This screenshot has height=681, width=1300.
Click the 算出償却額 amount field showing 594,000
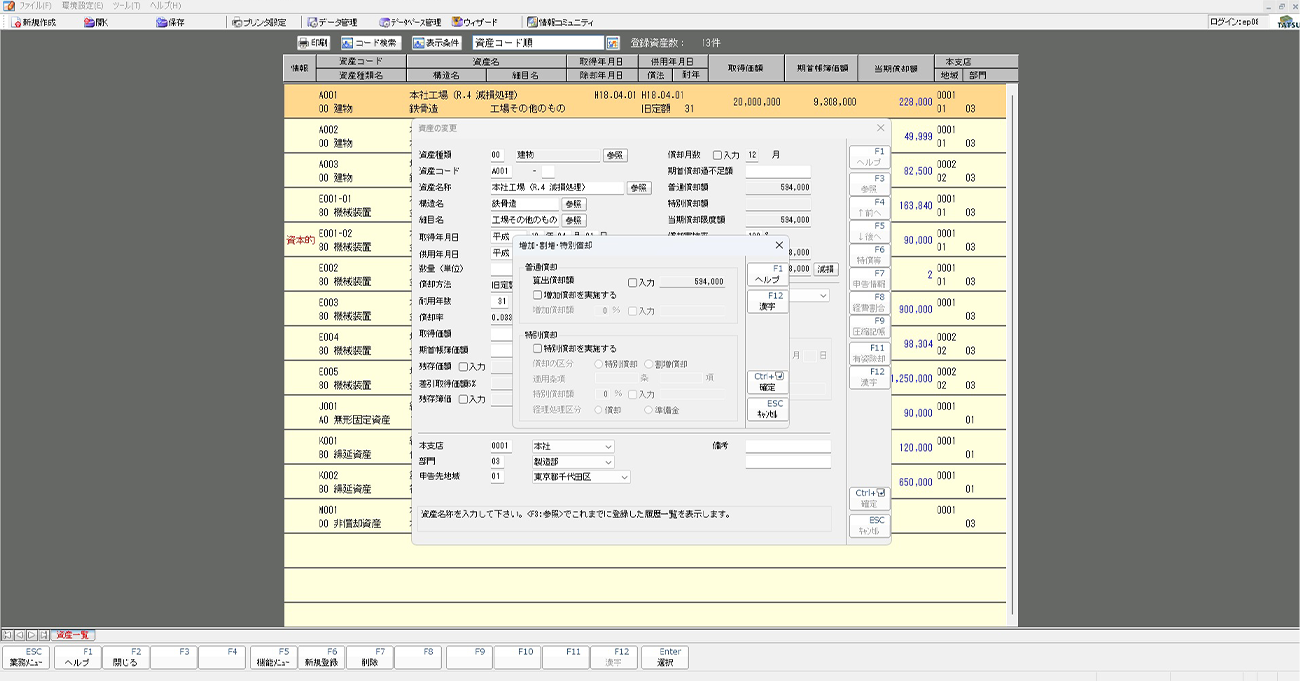(692, 283)
